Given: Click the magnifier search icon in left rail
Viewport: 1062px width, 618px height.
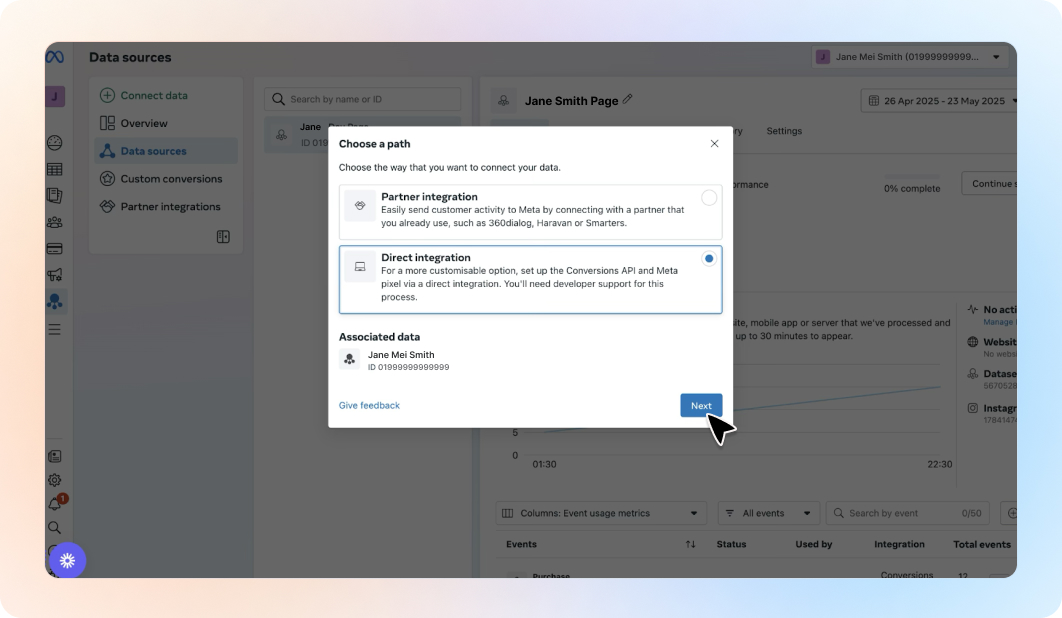Looking at the screenshot, I should (x=55, y=527).
